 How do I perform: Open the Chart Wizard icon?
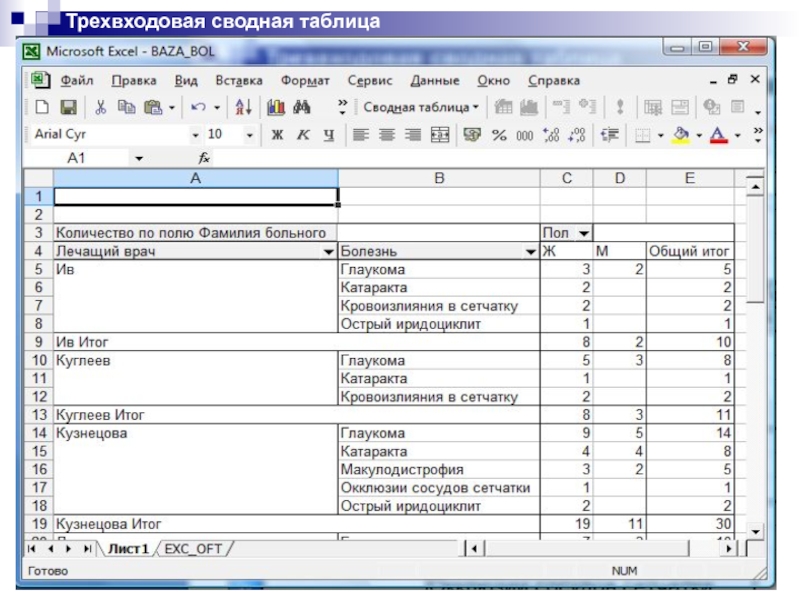[x=276, y=107]
